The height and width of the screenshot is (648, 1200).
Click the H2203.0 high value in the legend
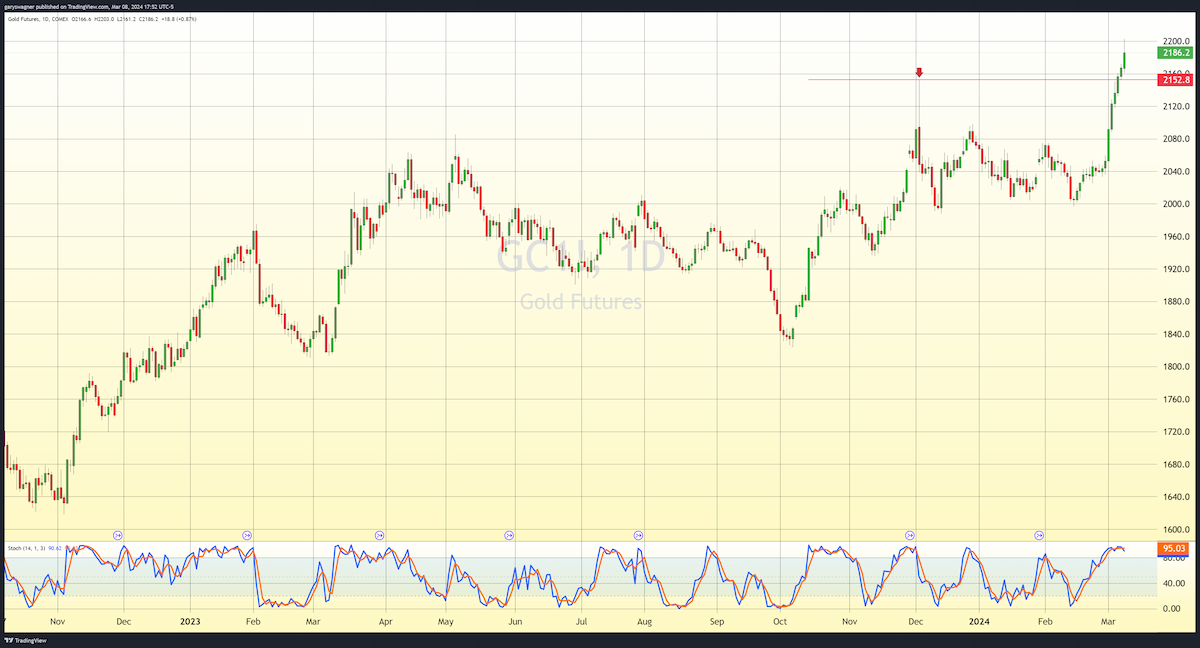tap(104, 19)
